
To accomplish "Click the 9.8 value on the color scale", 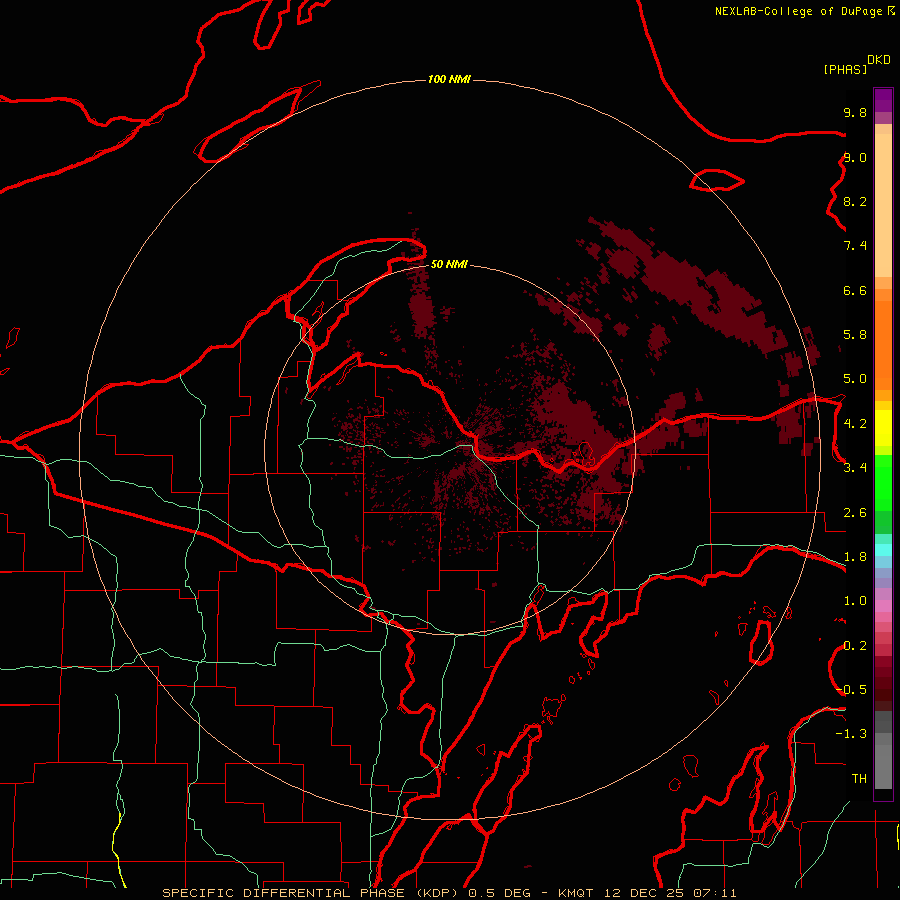I will pyautogui.click(x=855, y=112).
